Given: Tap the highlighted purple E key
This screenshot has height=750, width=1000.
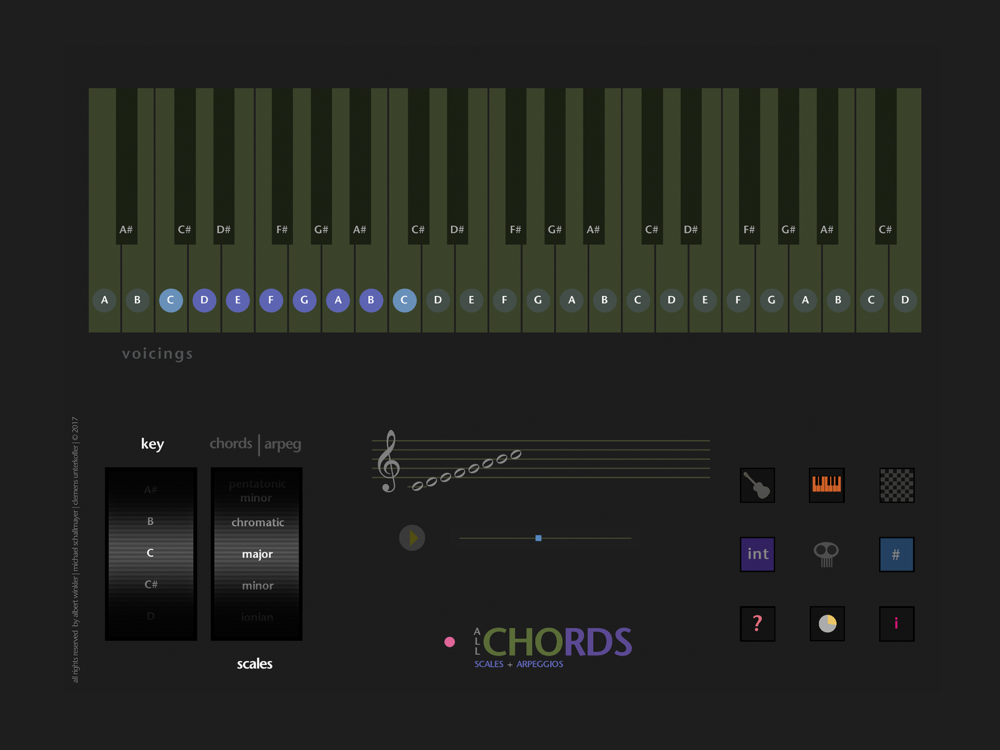Looking at the screenshot, I should click(x=237, y=300).
